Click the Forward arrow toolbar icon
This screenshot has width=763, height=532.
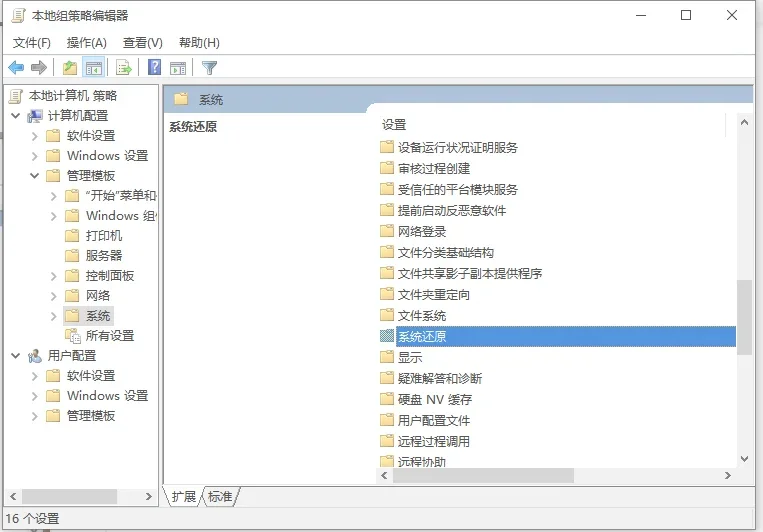[x=38, y=68]
